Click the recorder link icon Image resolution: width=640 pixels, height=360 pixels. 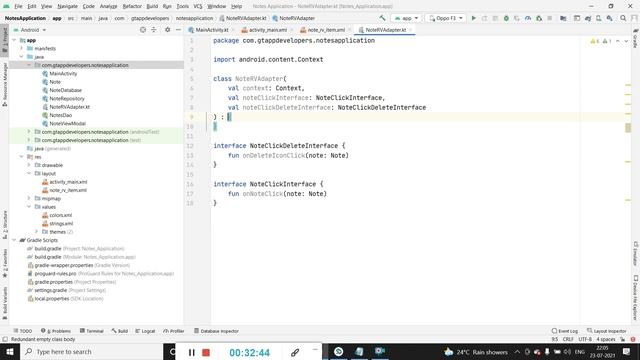[x=295, y=353]
